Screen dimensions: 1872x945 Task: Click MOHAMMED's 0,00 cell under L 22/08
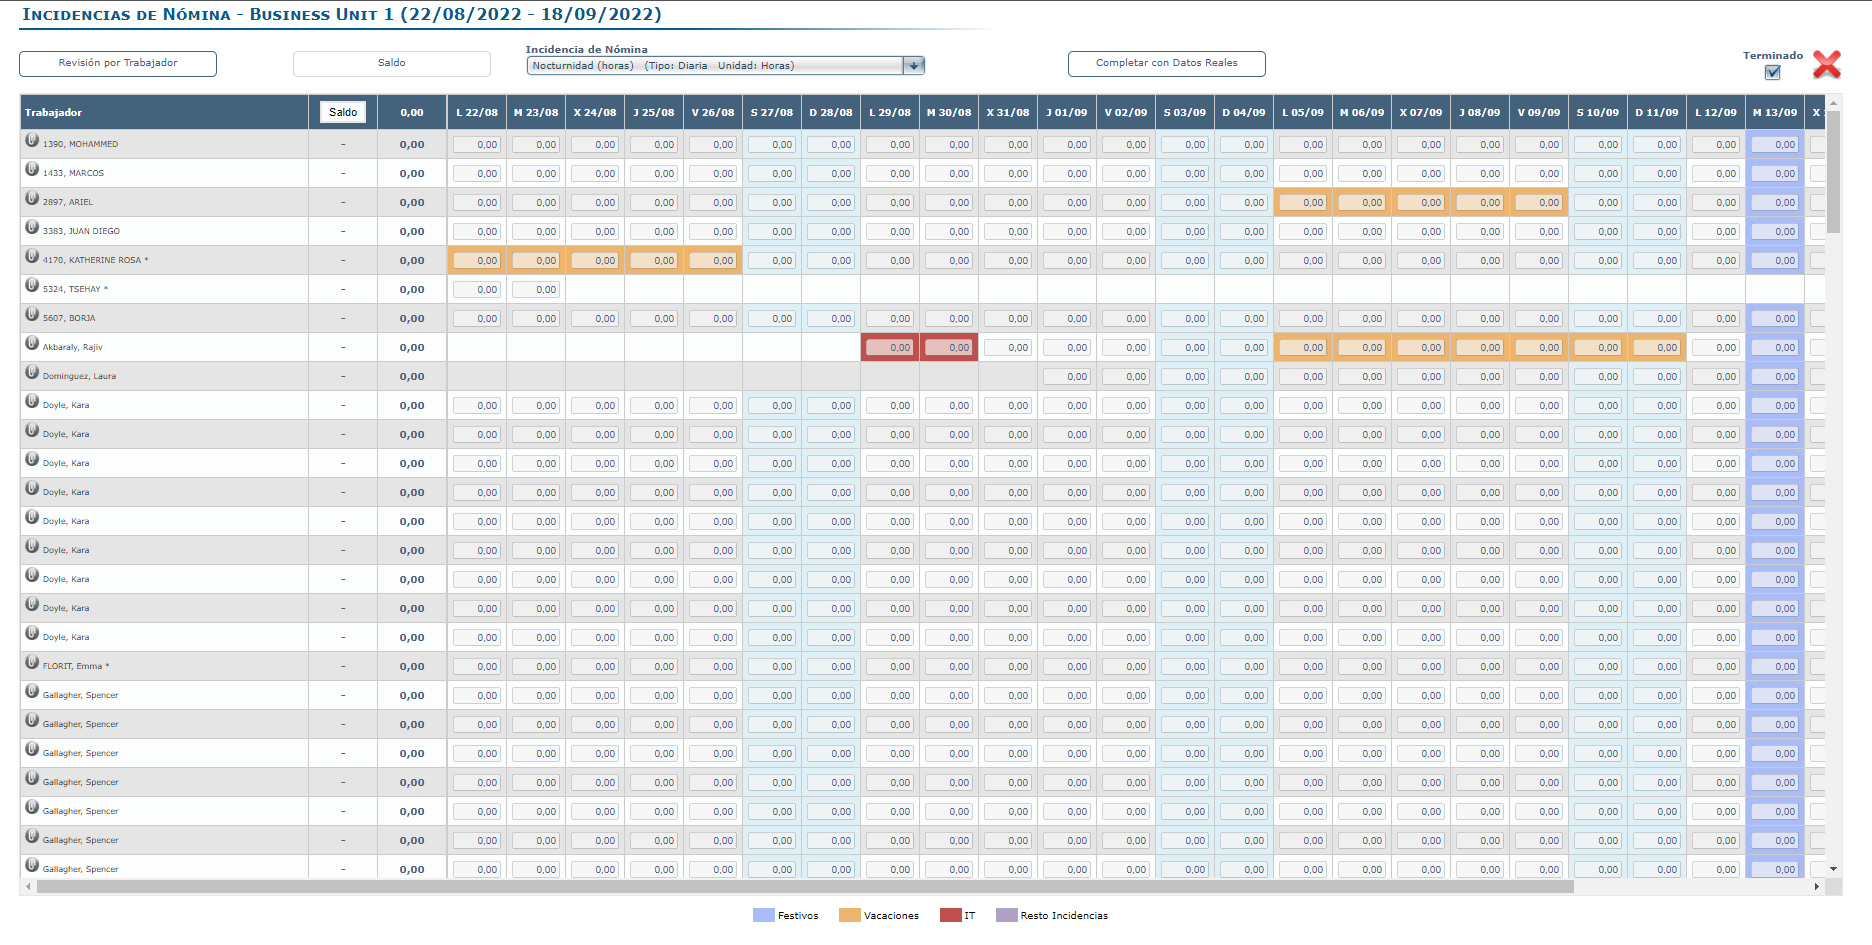(477, 143)
